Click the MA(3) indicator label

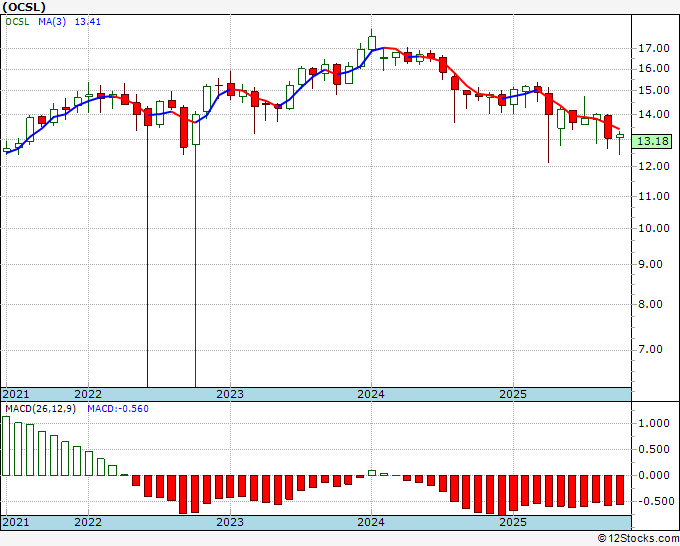[52, 22]
